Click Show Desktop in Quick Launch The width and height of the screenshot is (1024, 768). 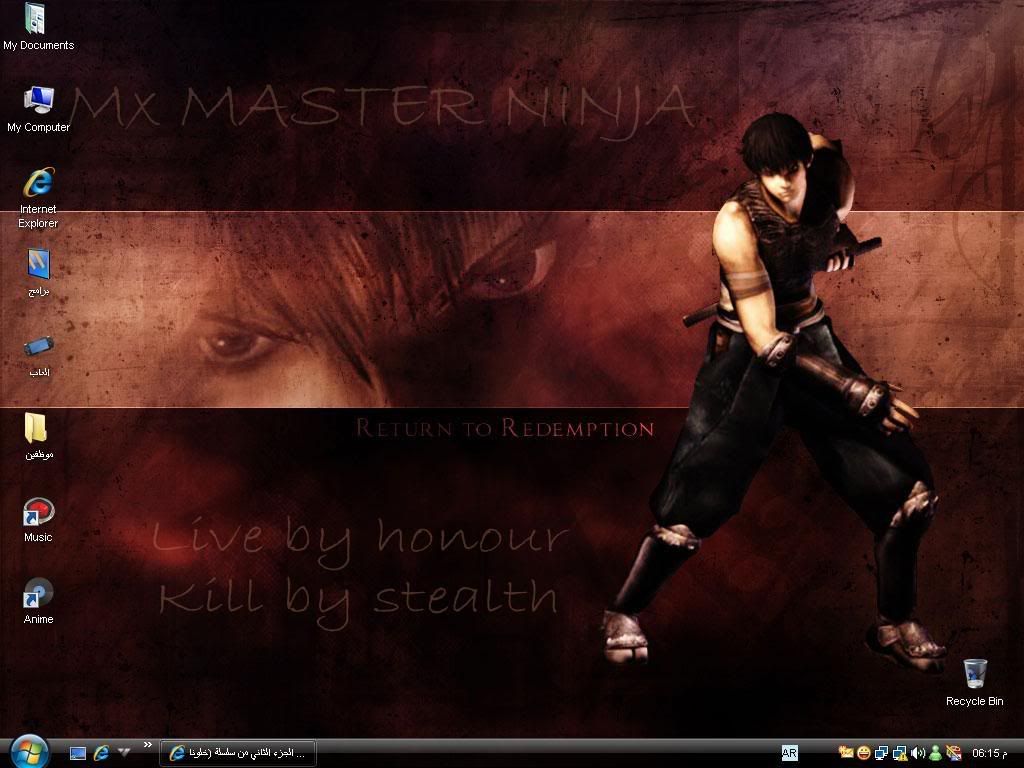pyautogui.click(x=78, y=753)
